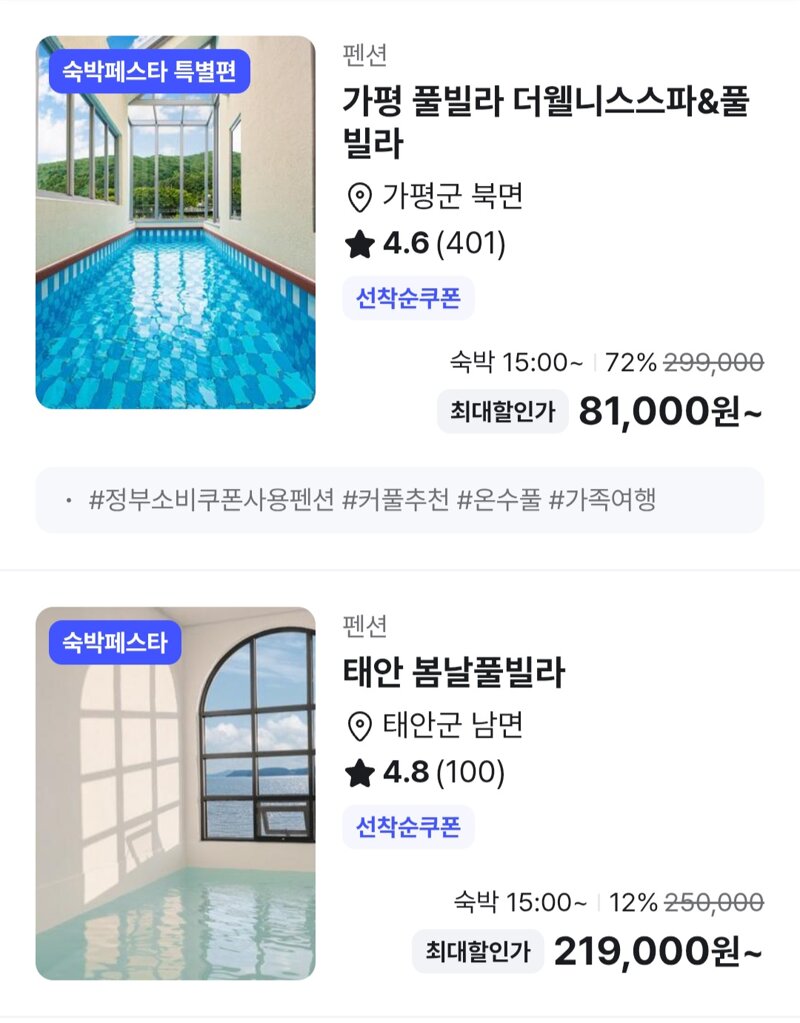The image size is (800, 1023).
Task: Click the 219,000원 discounted price
Action: pyautogui.click(x=658, y=952)
